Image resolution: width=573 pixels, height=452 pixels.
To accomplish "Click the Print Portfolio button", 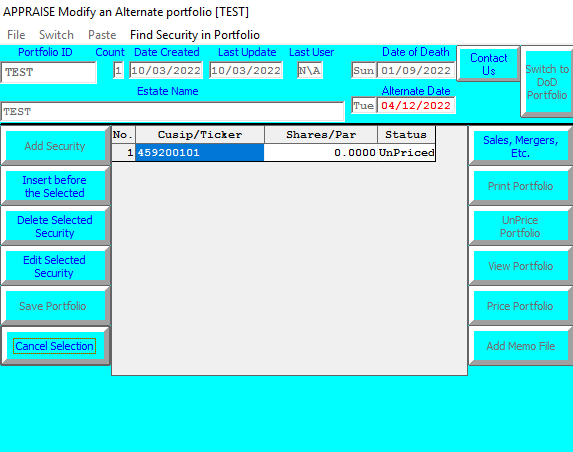I will 520,186.
